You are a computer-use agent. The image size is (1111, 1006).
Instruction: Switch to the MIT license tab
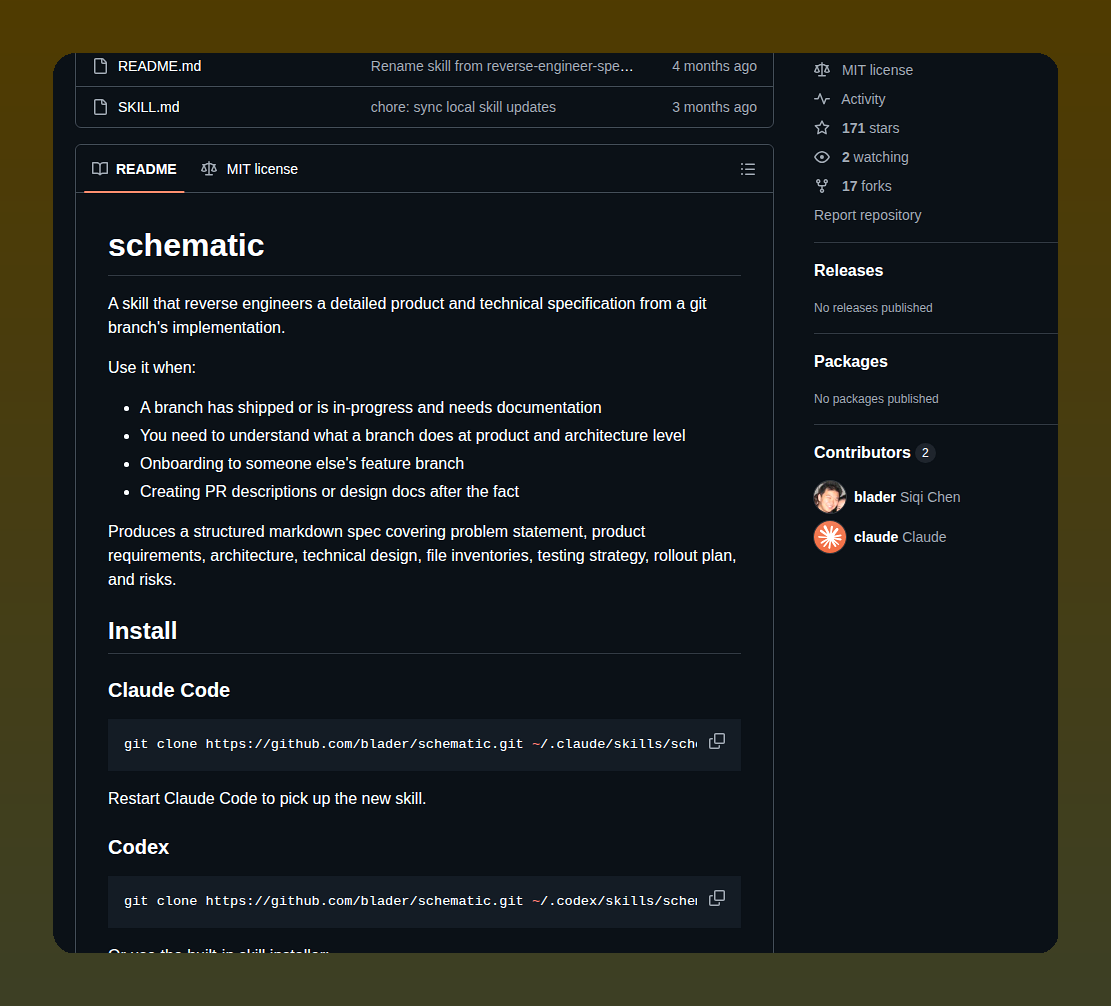pyautogui.click(x=249, y=169)
